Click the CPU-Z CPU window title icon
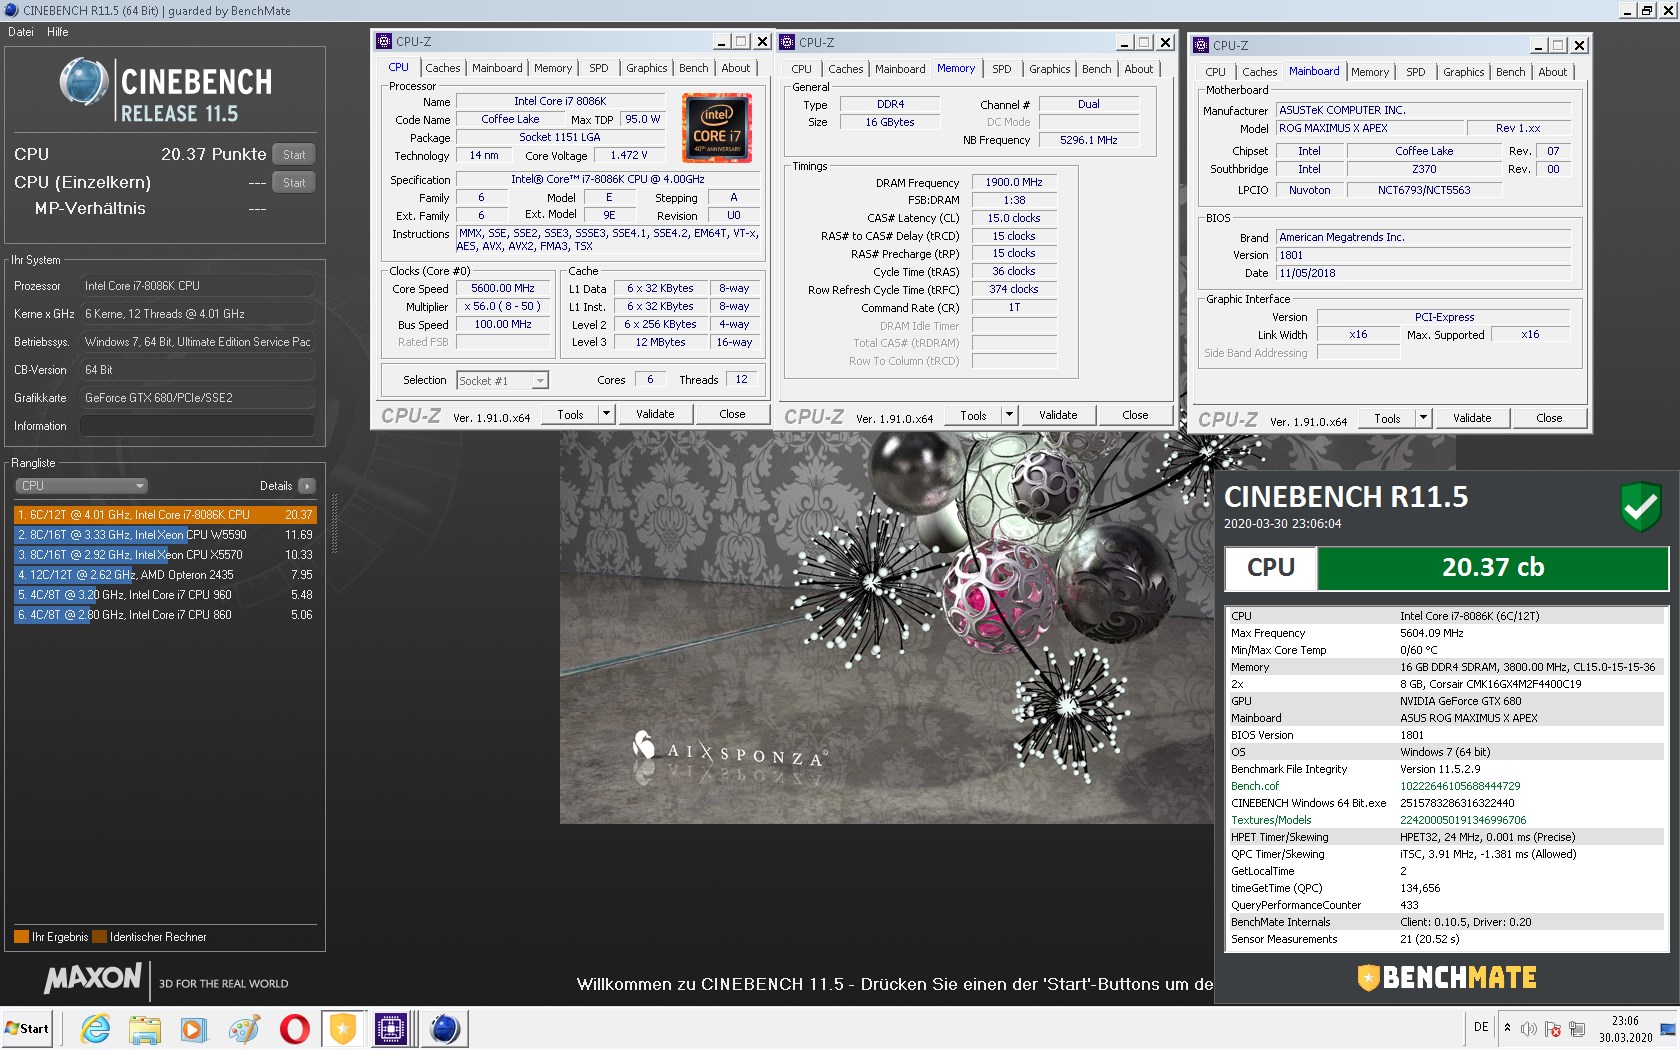1680x1050 pixels. [384, 41]
